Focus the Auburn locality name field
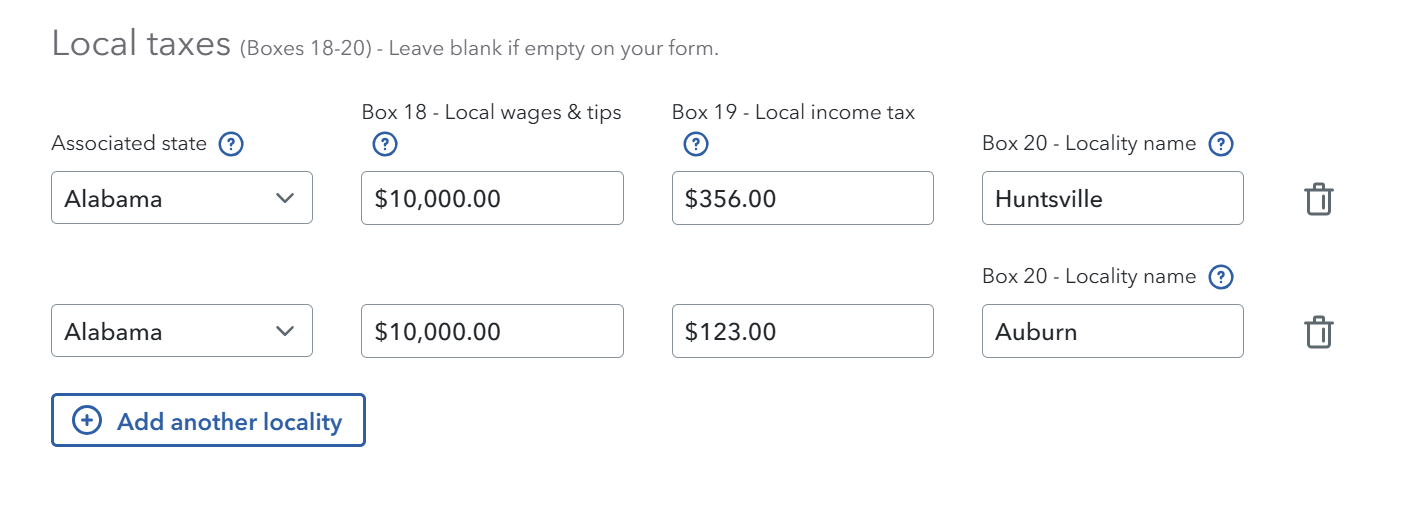The height and width of the screenshot is (505, 1404). (1112, 331)
